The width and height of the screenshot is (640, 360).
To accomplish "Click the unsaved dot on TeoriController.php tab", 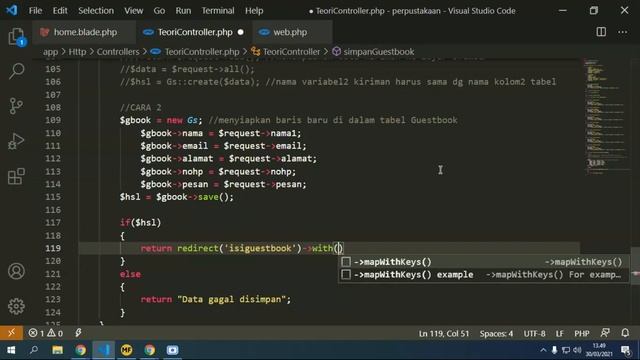I will (241, 32).
